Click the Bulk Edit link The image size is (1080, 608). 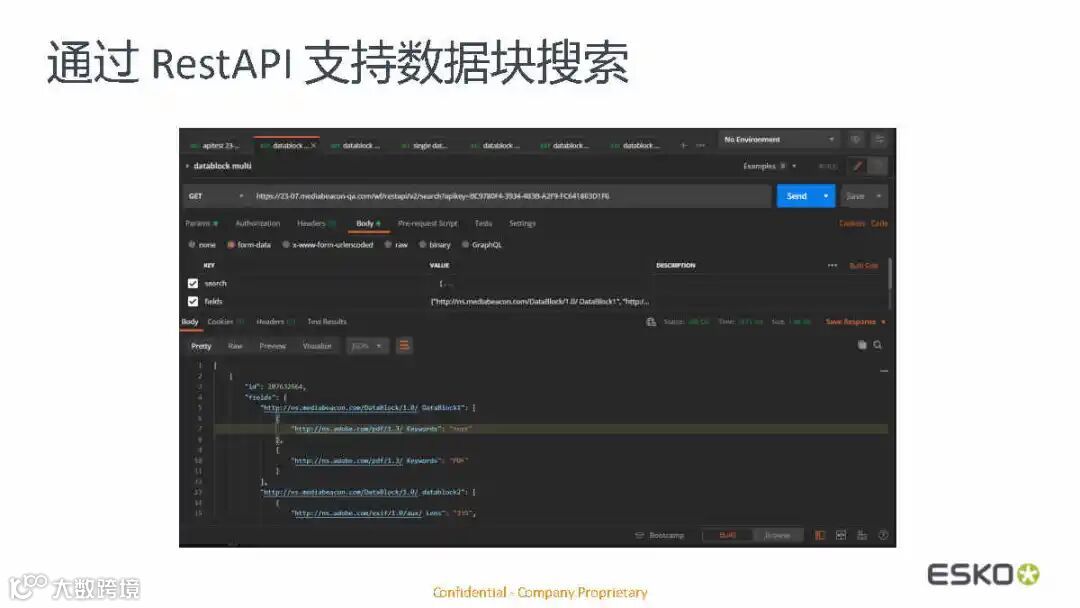tap(864, 266)
